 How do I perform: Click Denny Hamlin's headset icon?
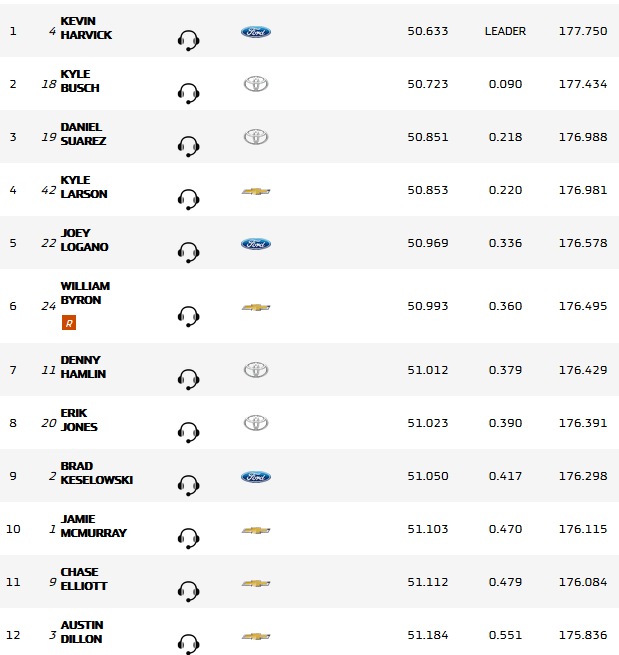(188, 378)
